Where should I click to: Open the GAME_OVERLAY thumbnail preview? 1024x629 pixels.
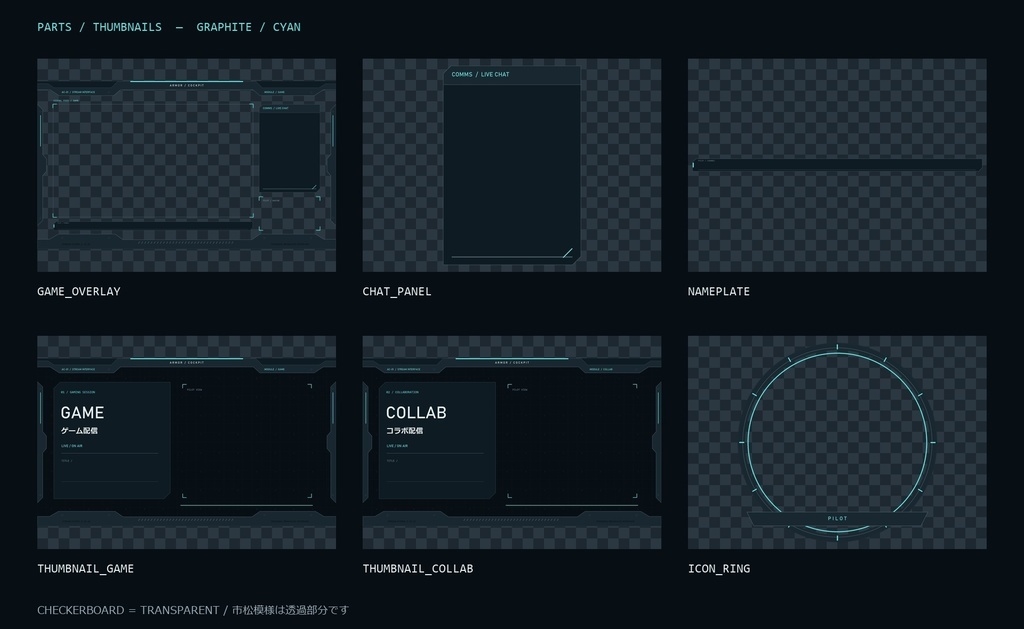186,165
